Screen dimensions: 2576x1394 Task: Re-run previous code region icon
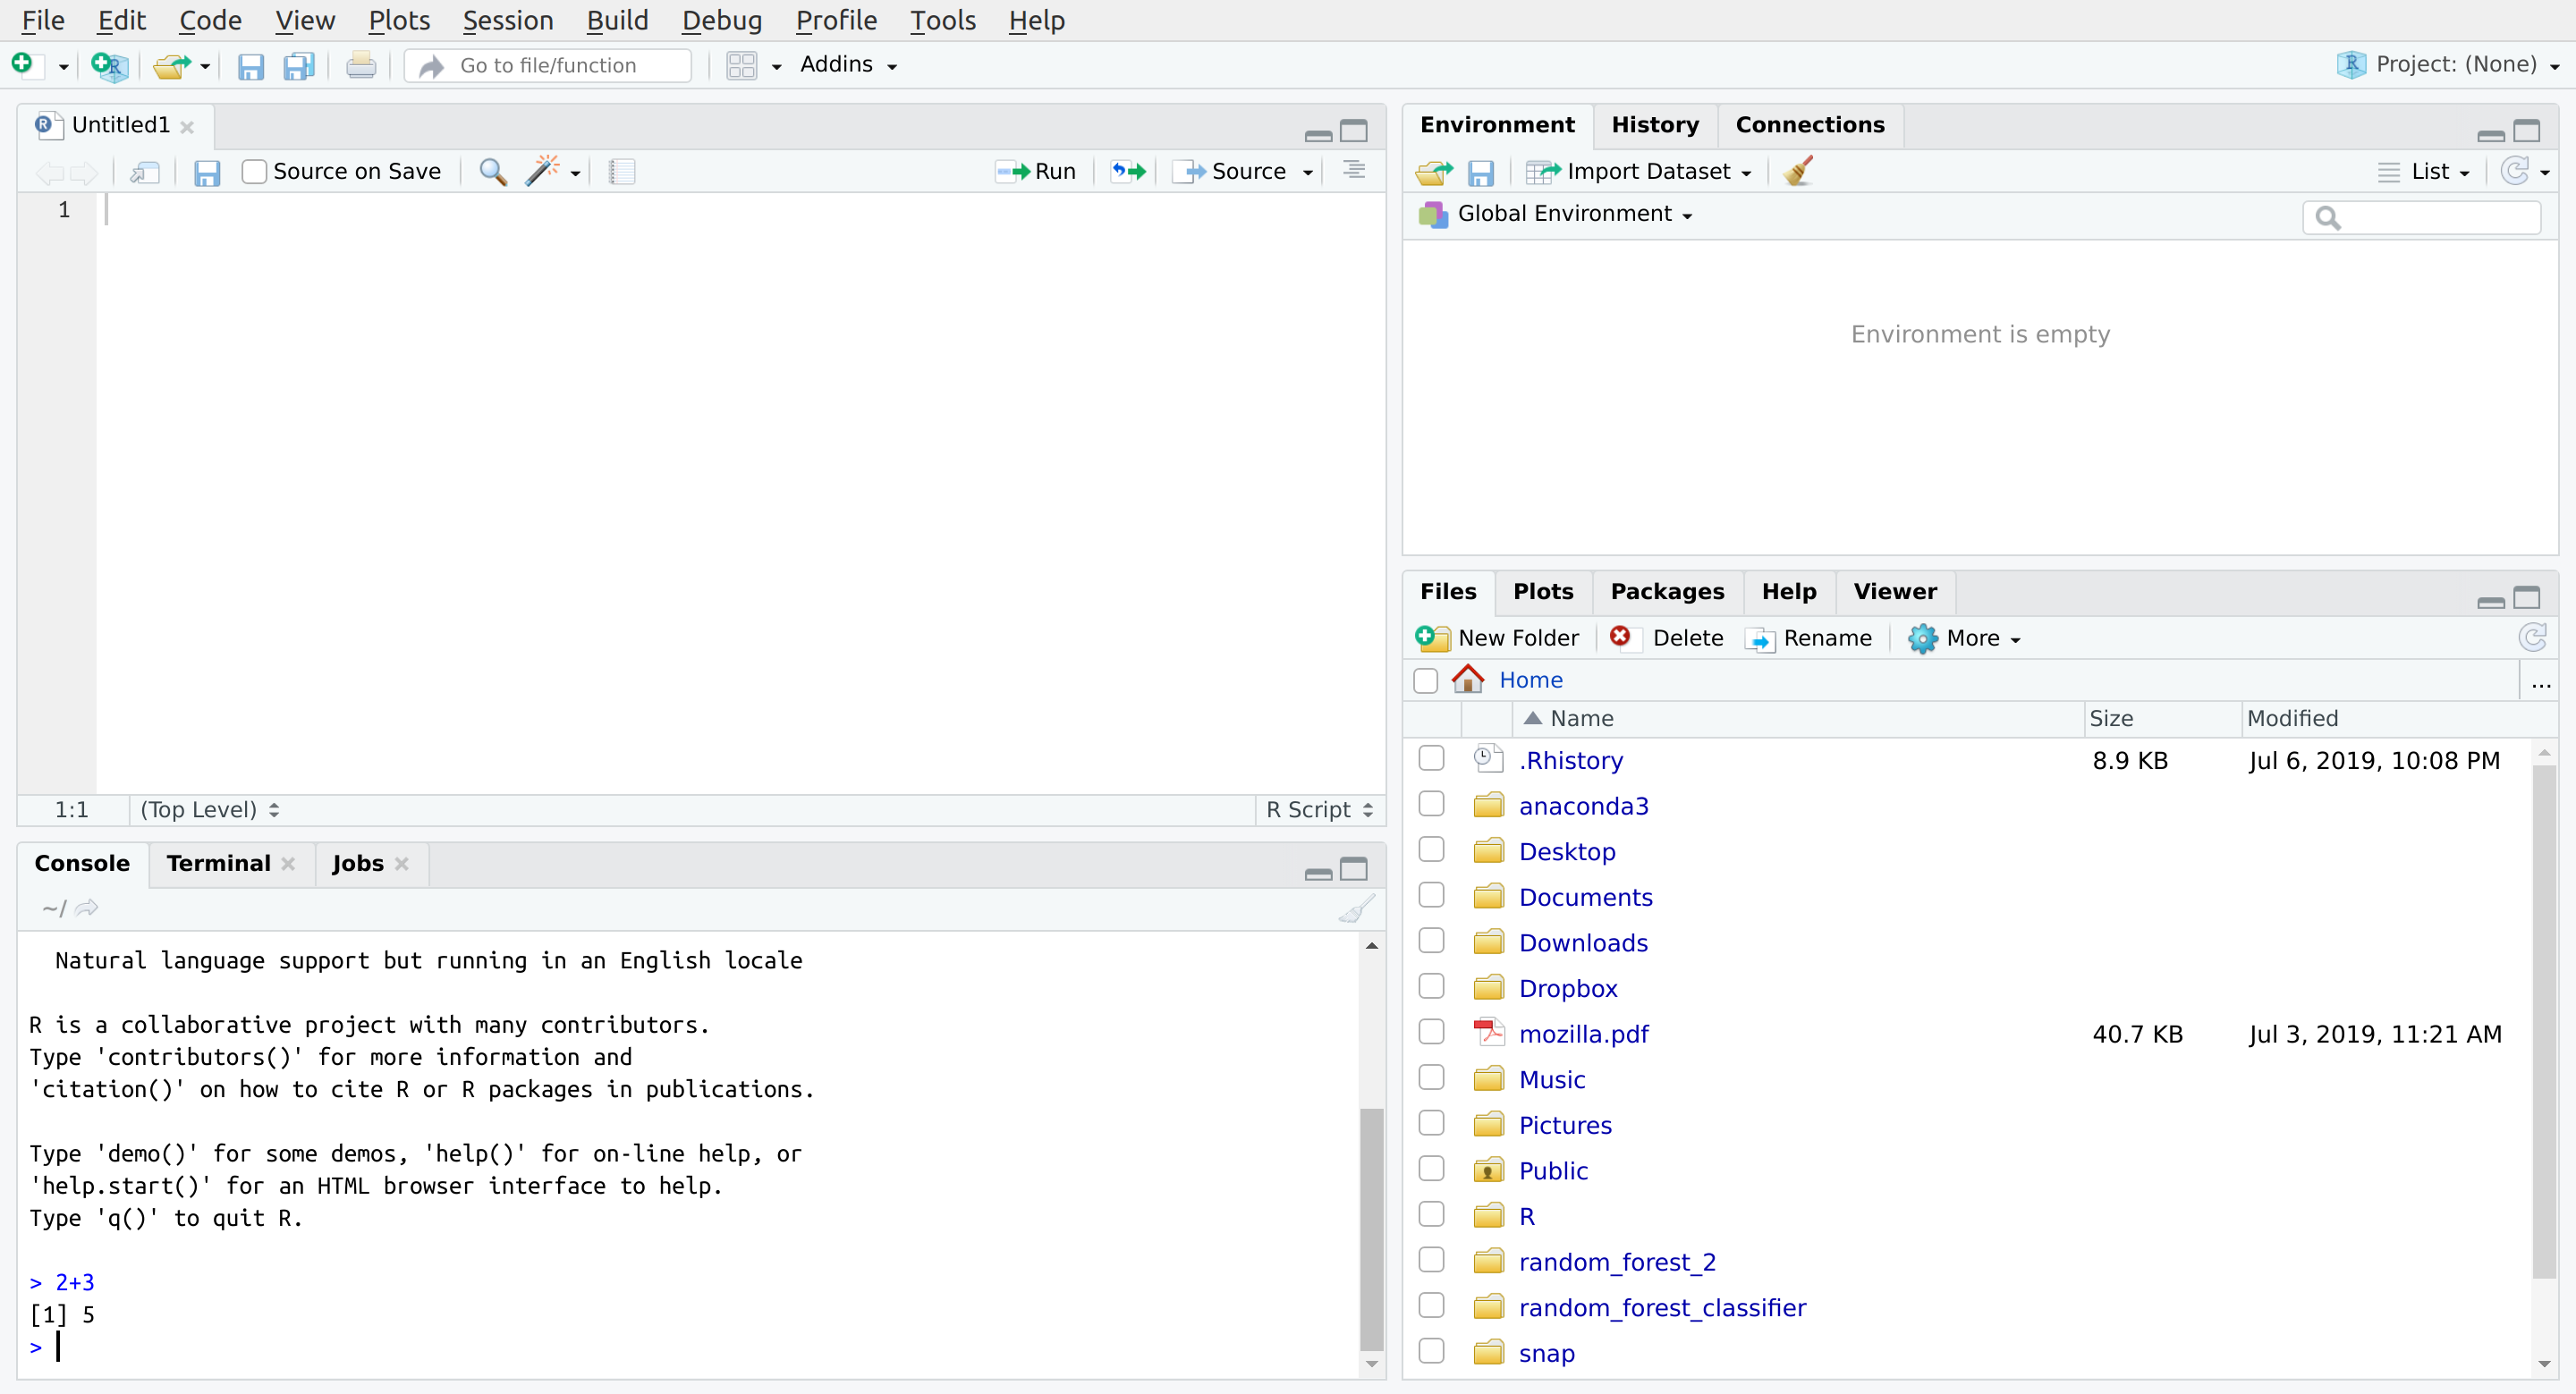click(x=1128, y=172)
